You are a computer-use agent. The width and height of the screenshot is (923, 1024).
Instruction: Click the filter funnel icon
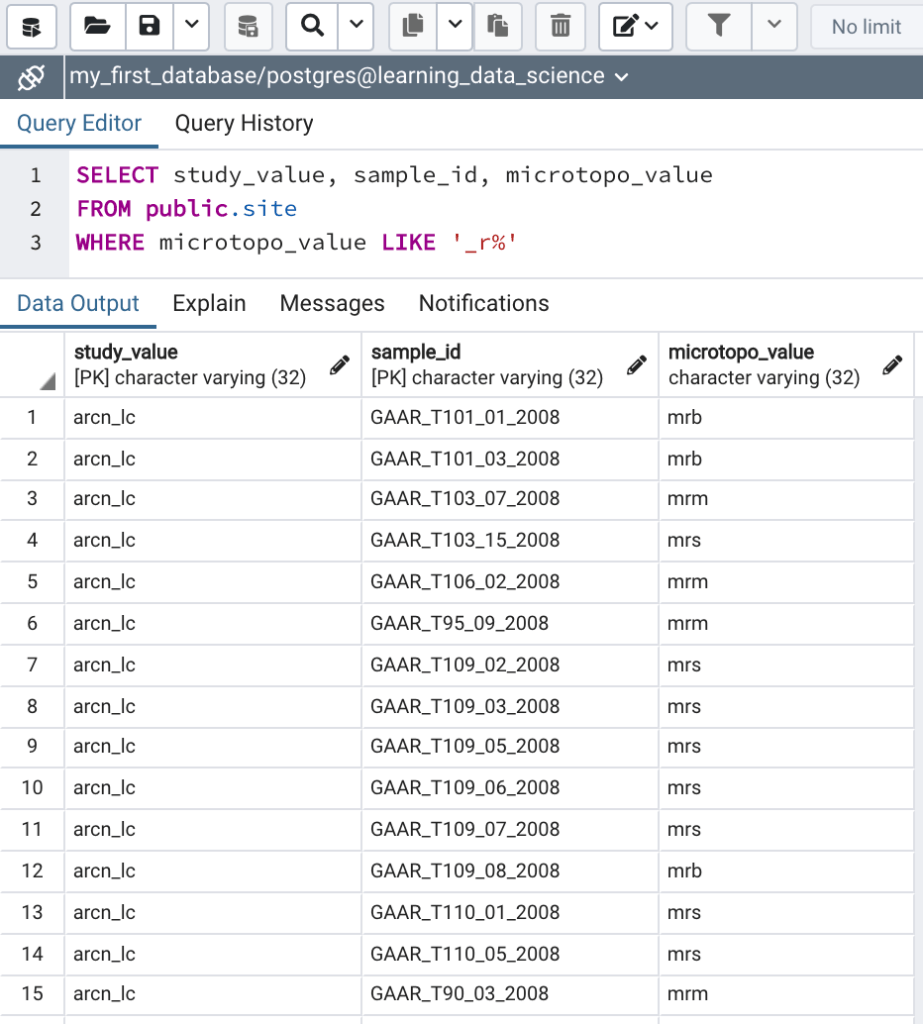[718, 26]
